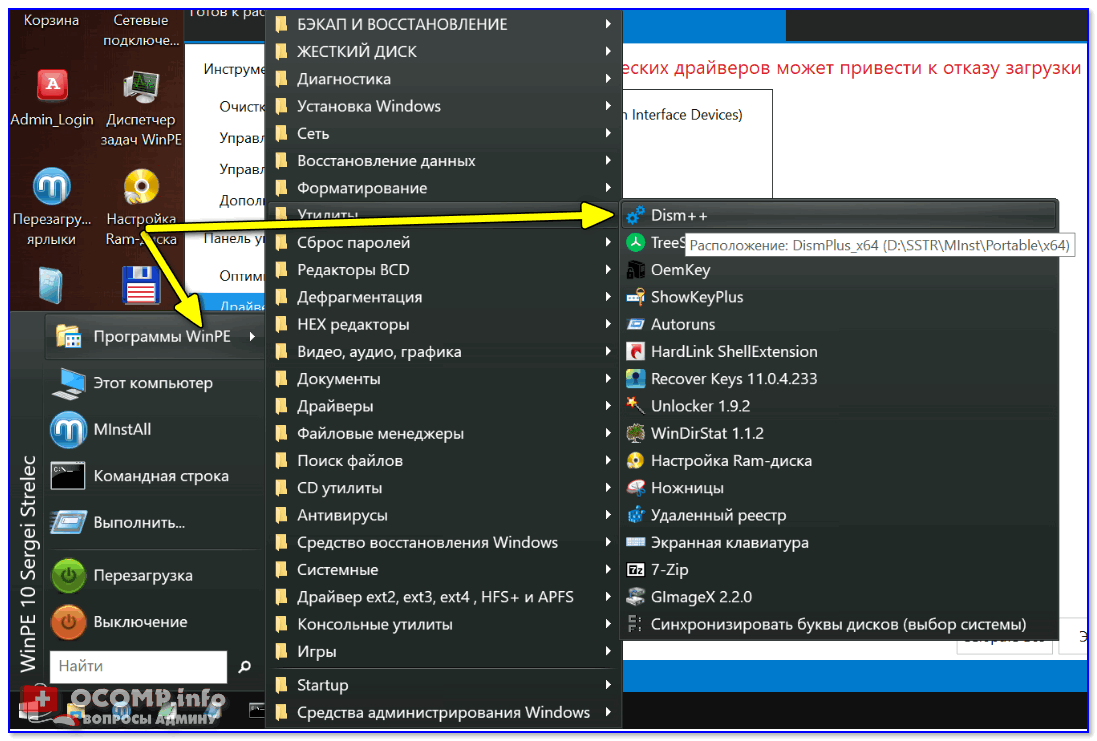Screen dimensions: 1097x741
Task: Open GImageX 2.2.0 tool
Action: click(x=700, y=597)
